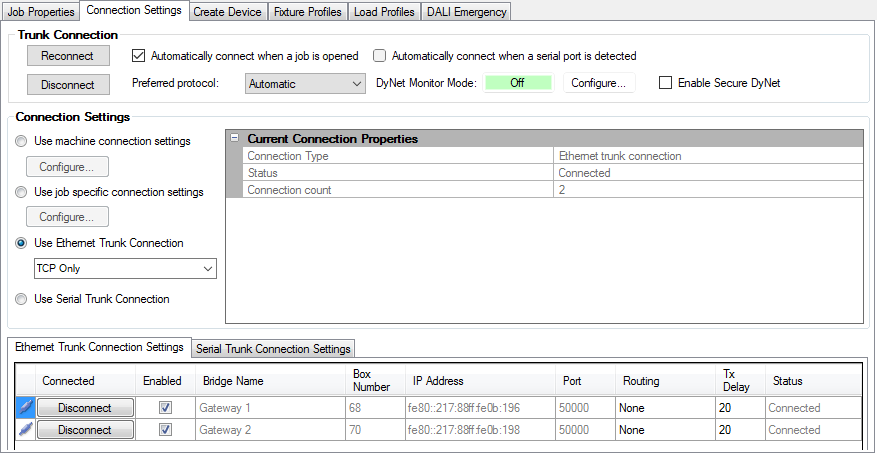The width and height of the screenshot is (877, 454).
Task: Click the Enabled column header
Action: 166,381
